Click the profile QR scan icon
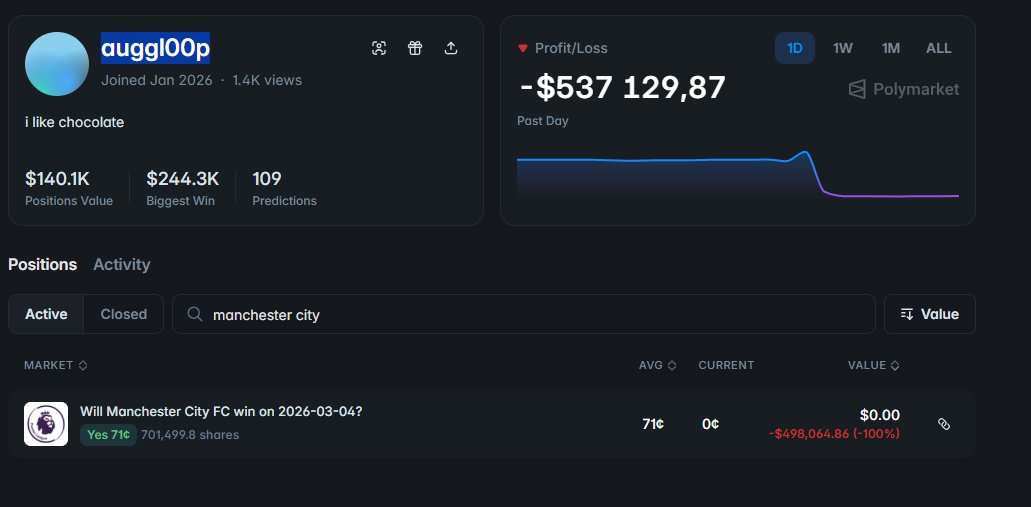Screen dimensions: 1031x507 coord(379,48)
